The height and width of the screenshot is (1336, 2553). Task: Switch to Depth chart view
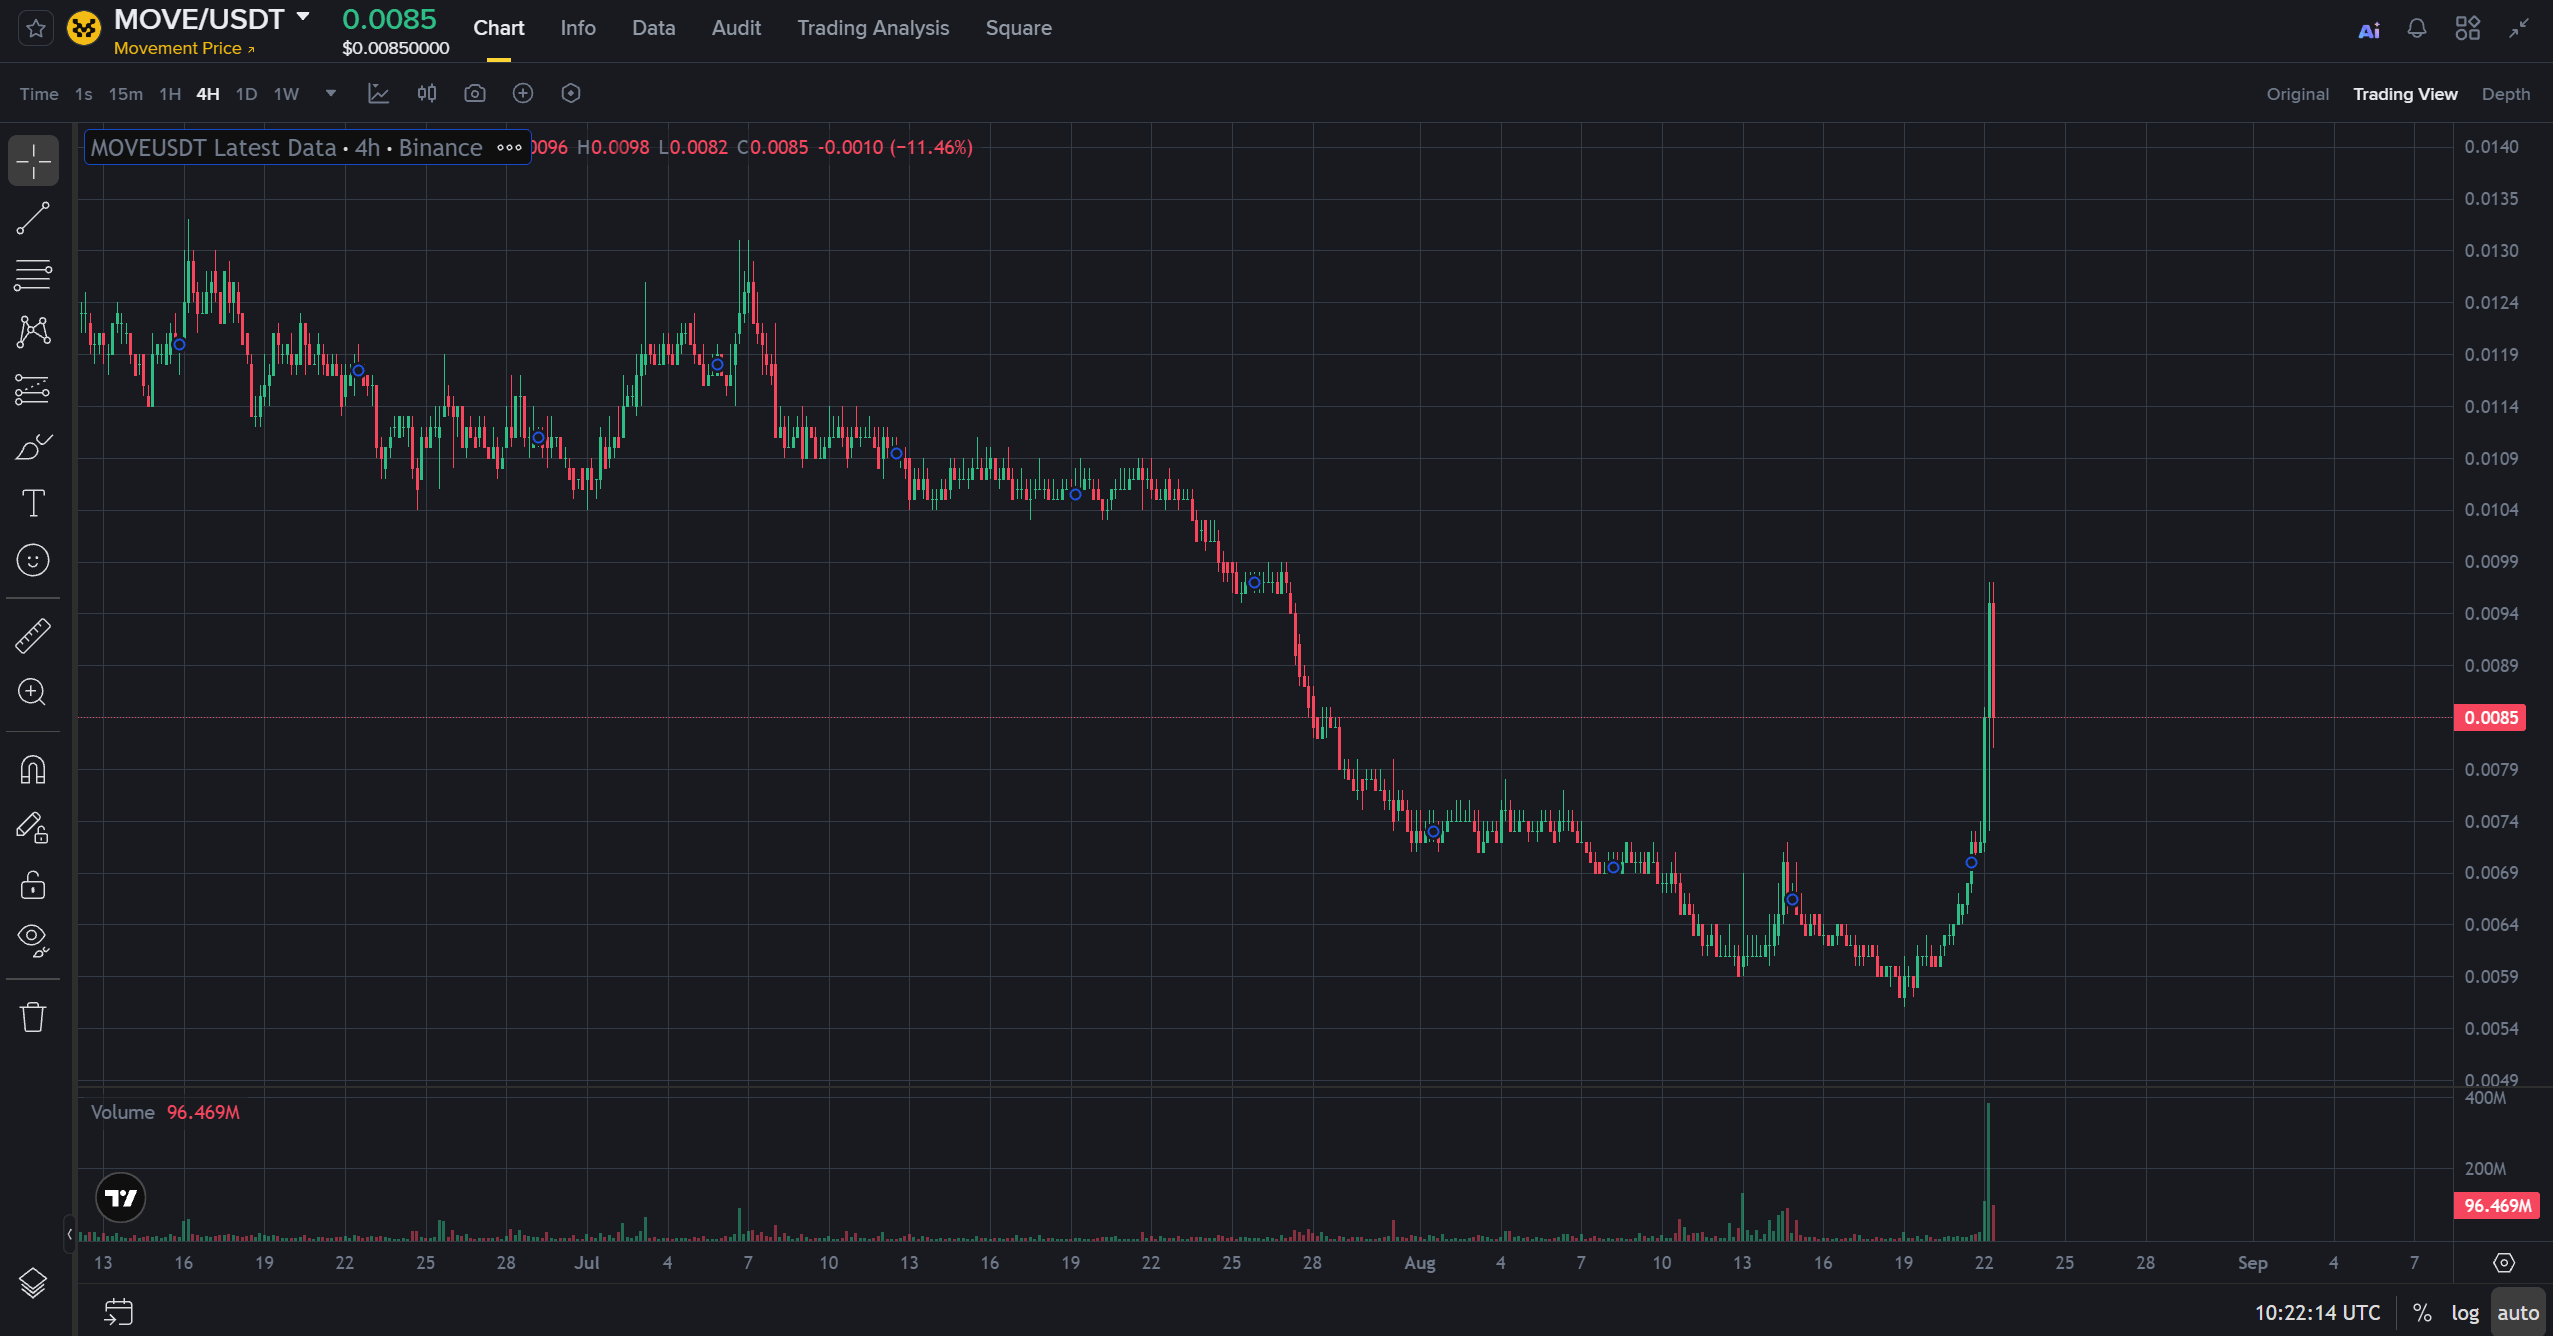pos(2506,94)
